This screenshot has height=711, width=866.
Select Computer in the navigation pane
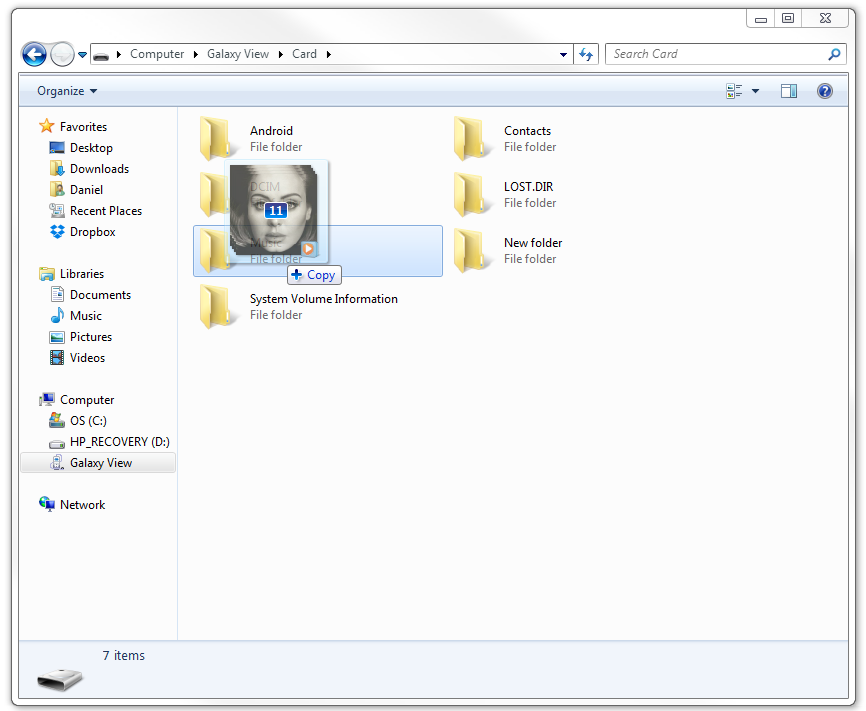point(87,400)
